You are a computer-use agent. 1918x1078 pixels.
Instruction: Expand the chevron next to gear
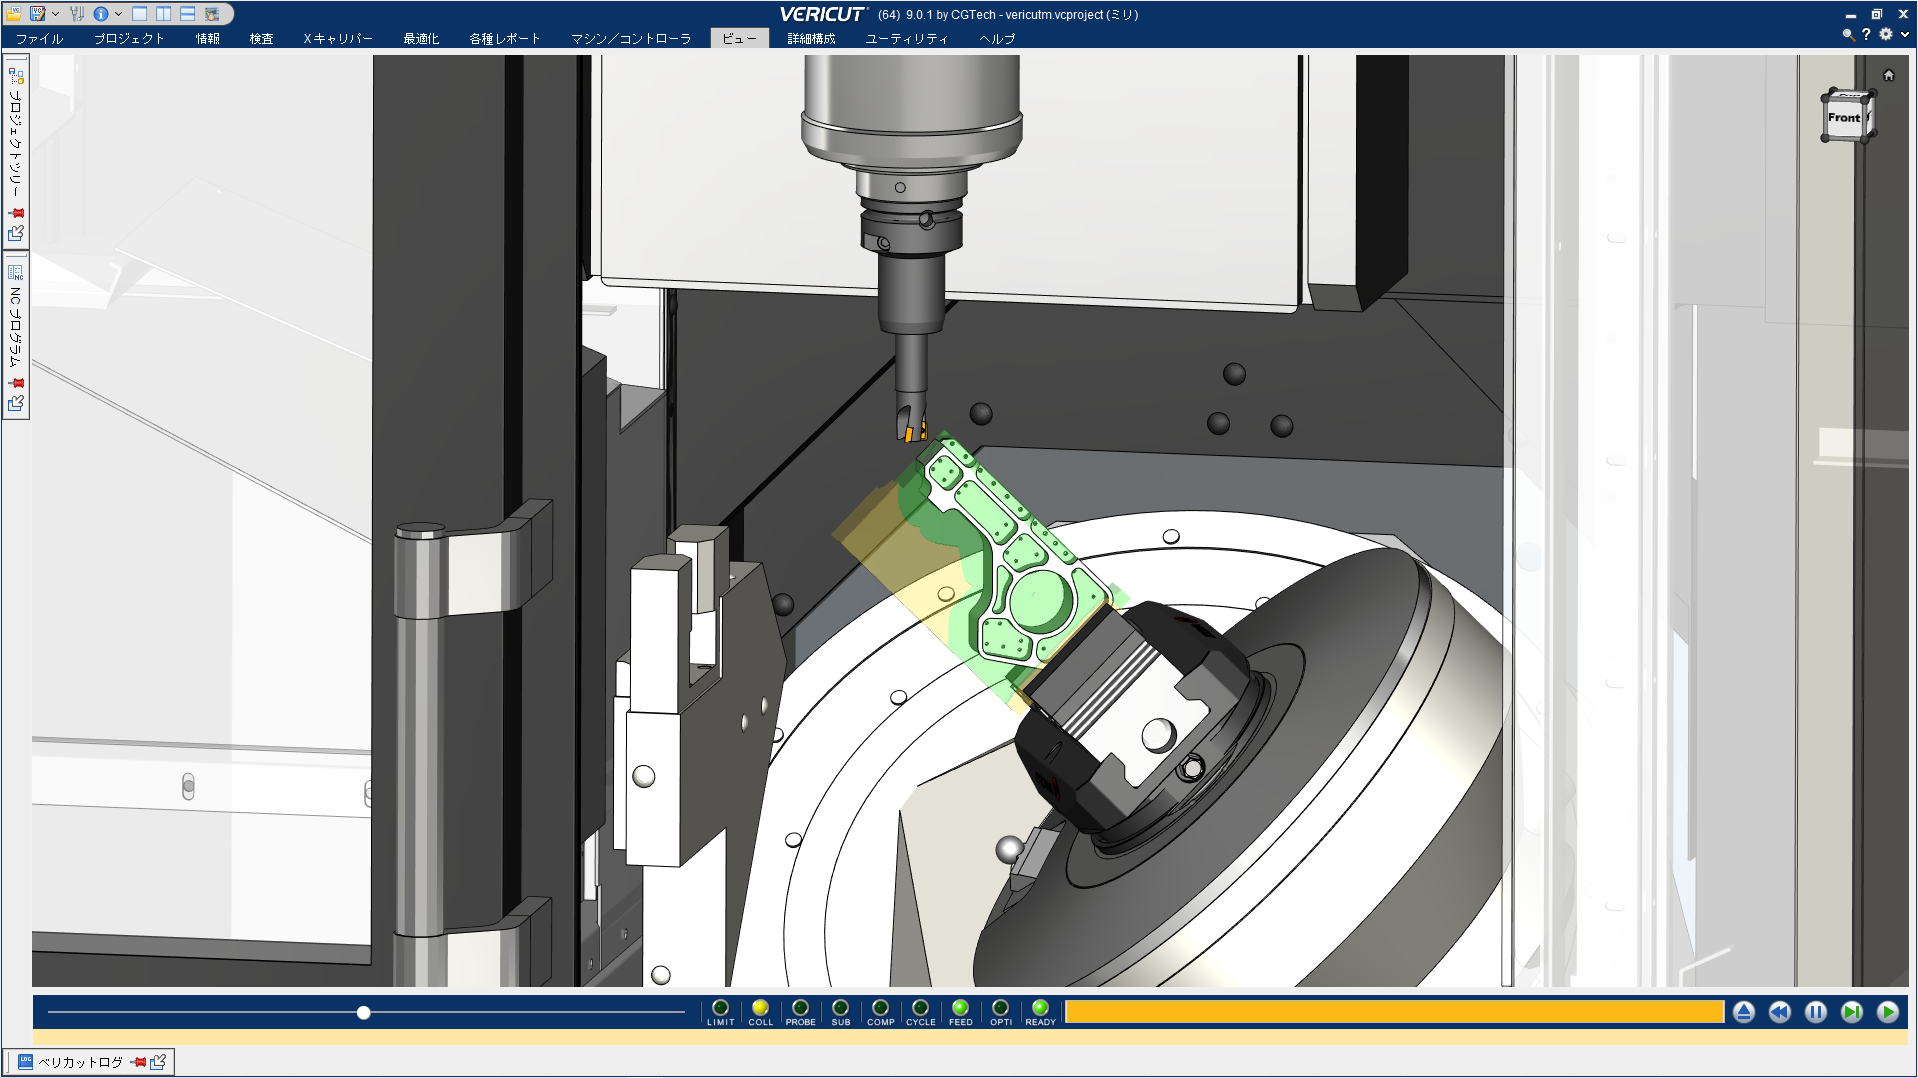[x=1904, y=34]
